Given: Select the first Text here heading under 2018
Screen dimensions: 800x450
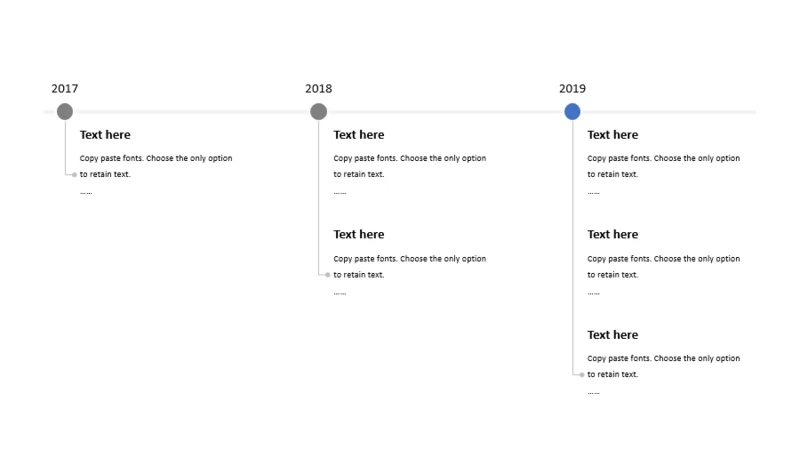Looking at the screenshot, I should 359,135.
